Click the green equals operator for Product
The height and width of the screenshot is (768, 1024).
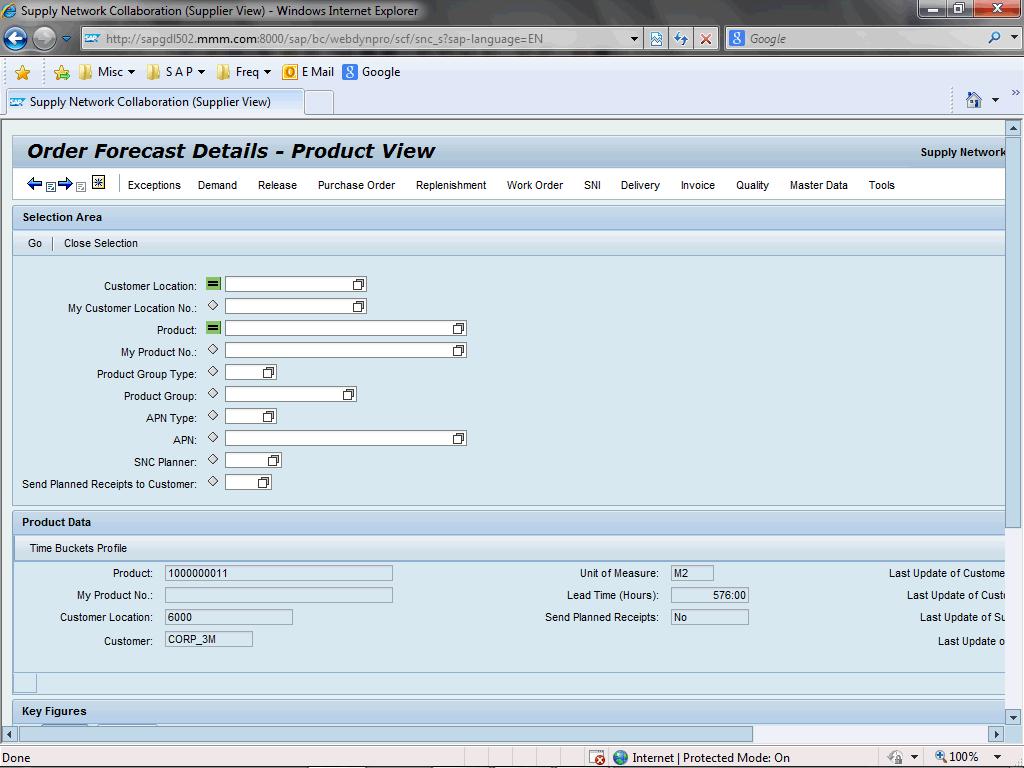click(213, 327)
